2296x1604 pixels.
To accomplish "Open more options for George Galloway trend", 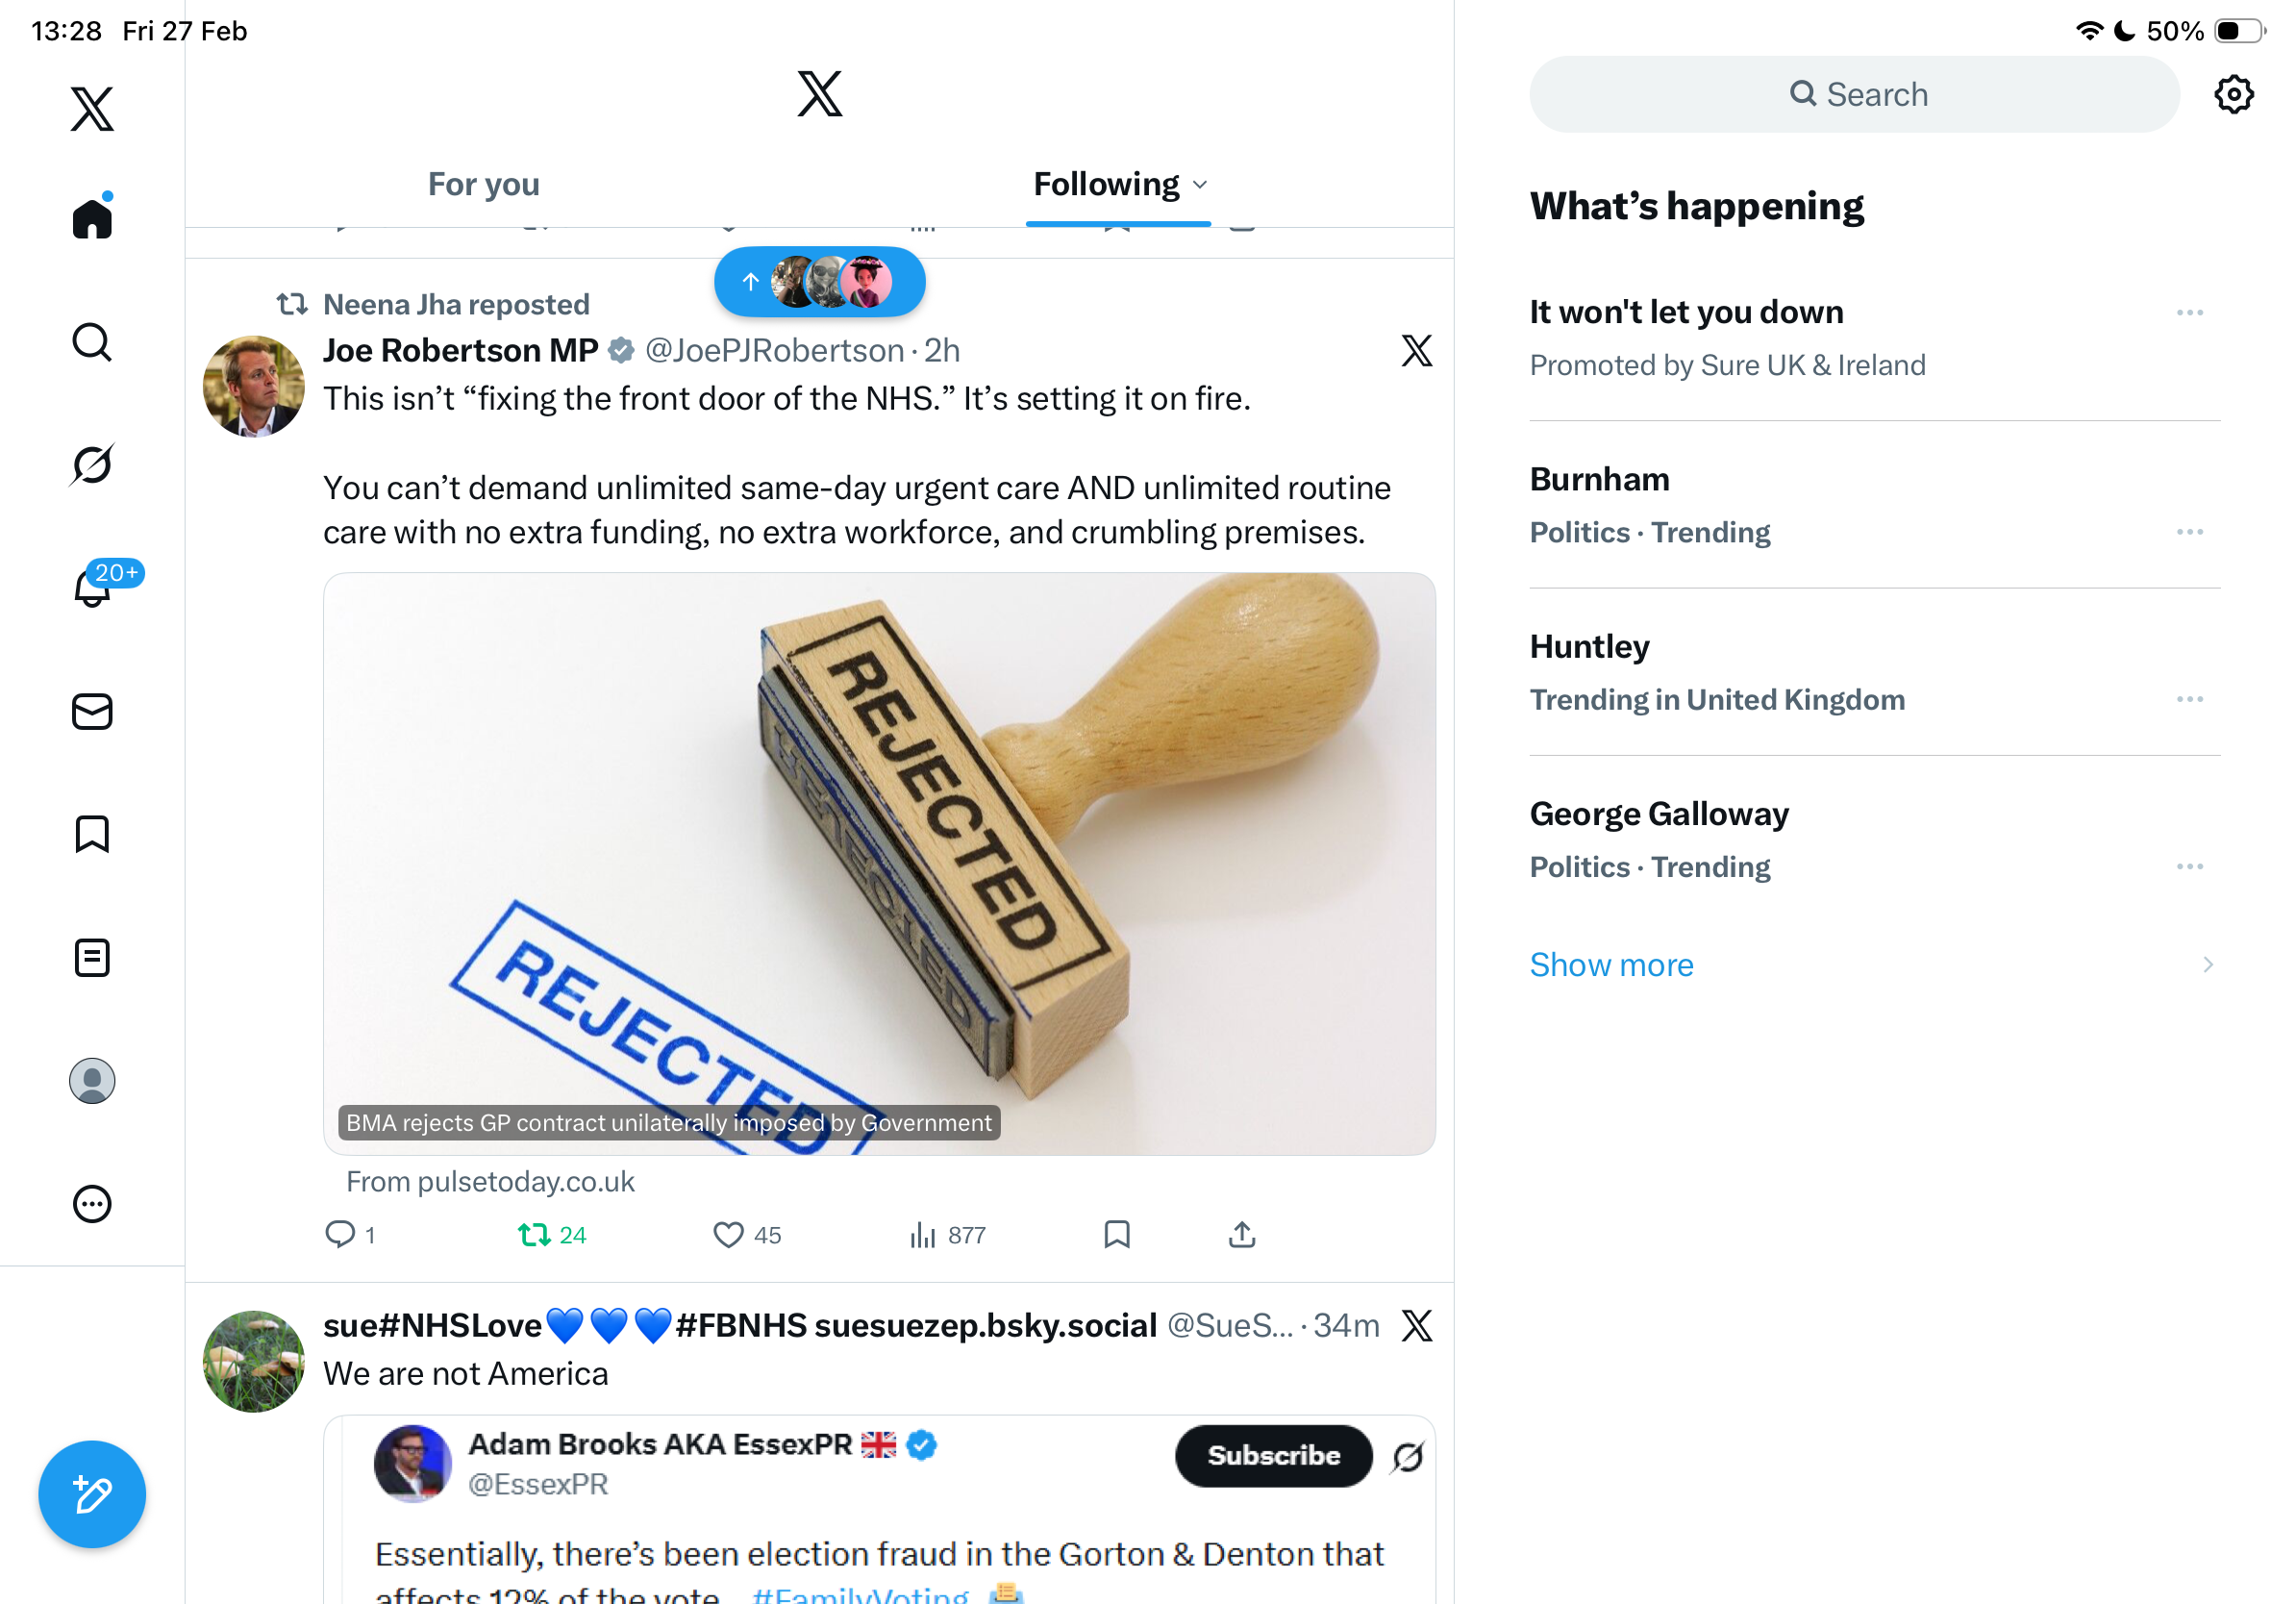I will pos(2189,867).
